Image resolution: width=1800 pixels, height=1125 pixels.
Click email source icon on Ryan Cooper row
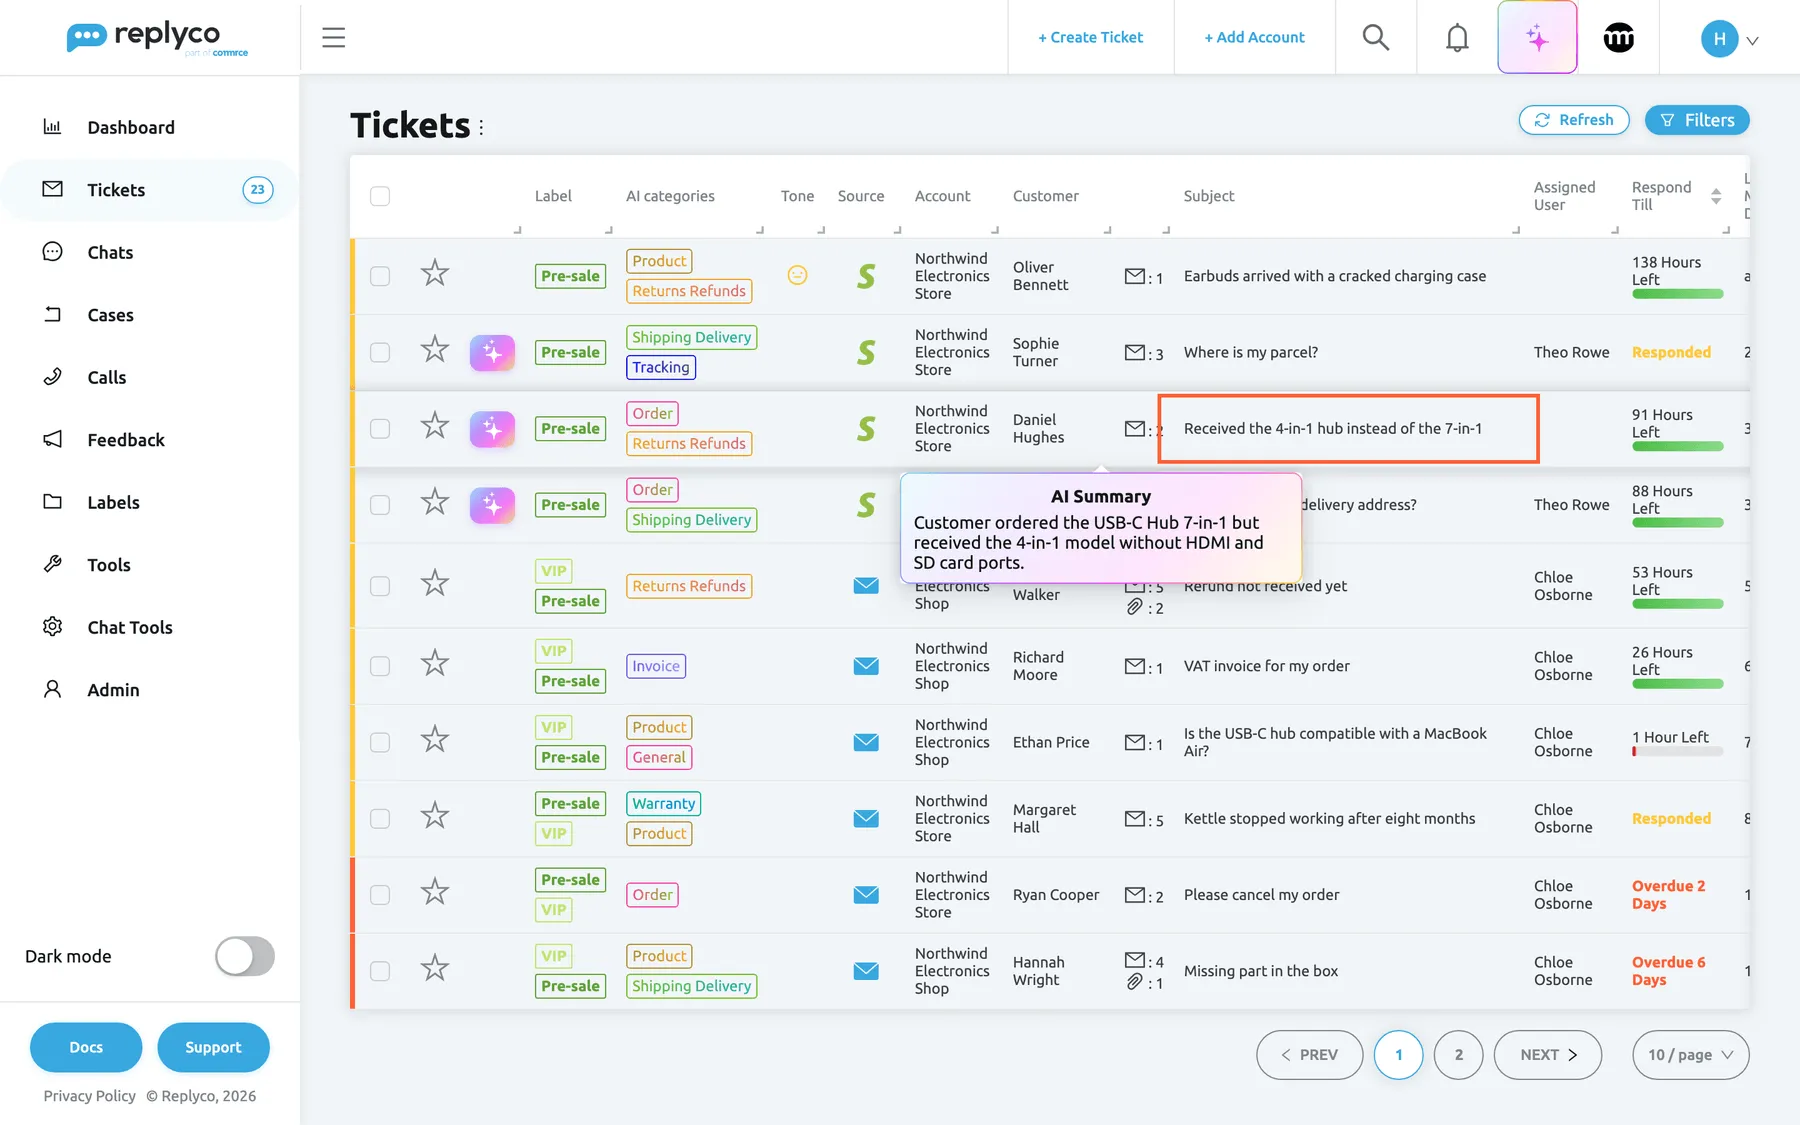point(866,895)
